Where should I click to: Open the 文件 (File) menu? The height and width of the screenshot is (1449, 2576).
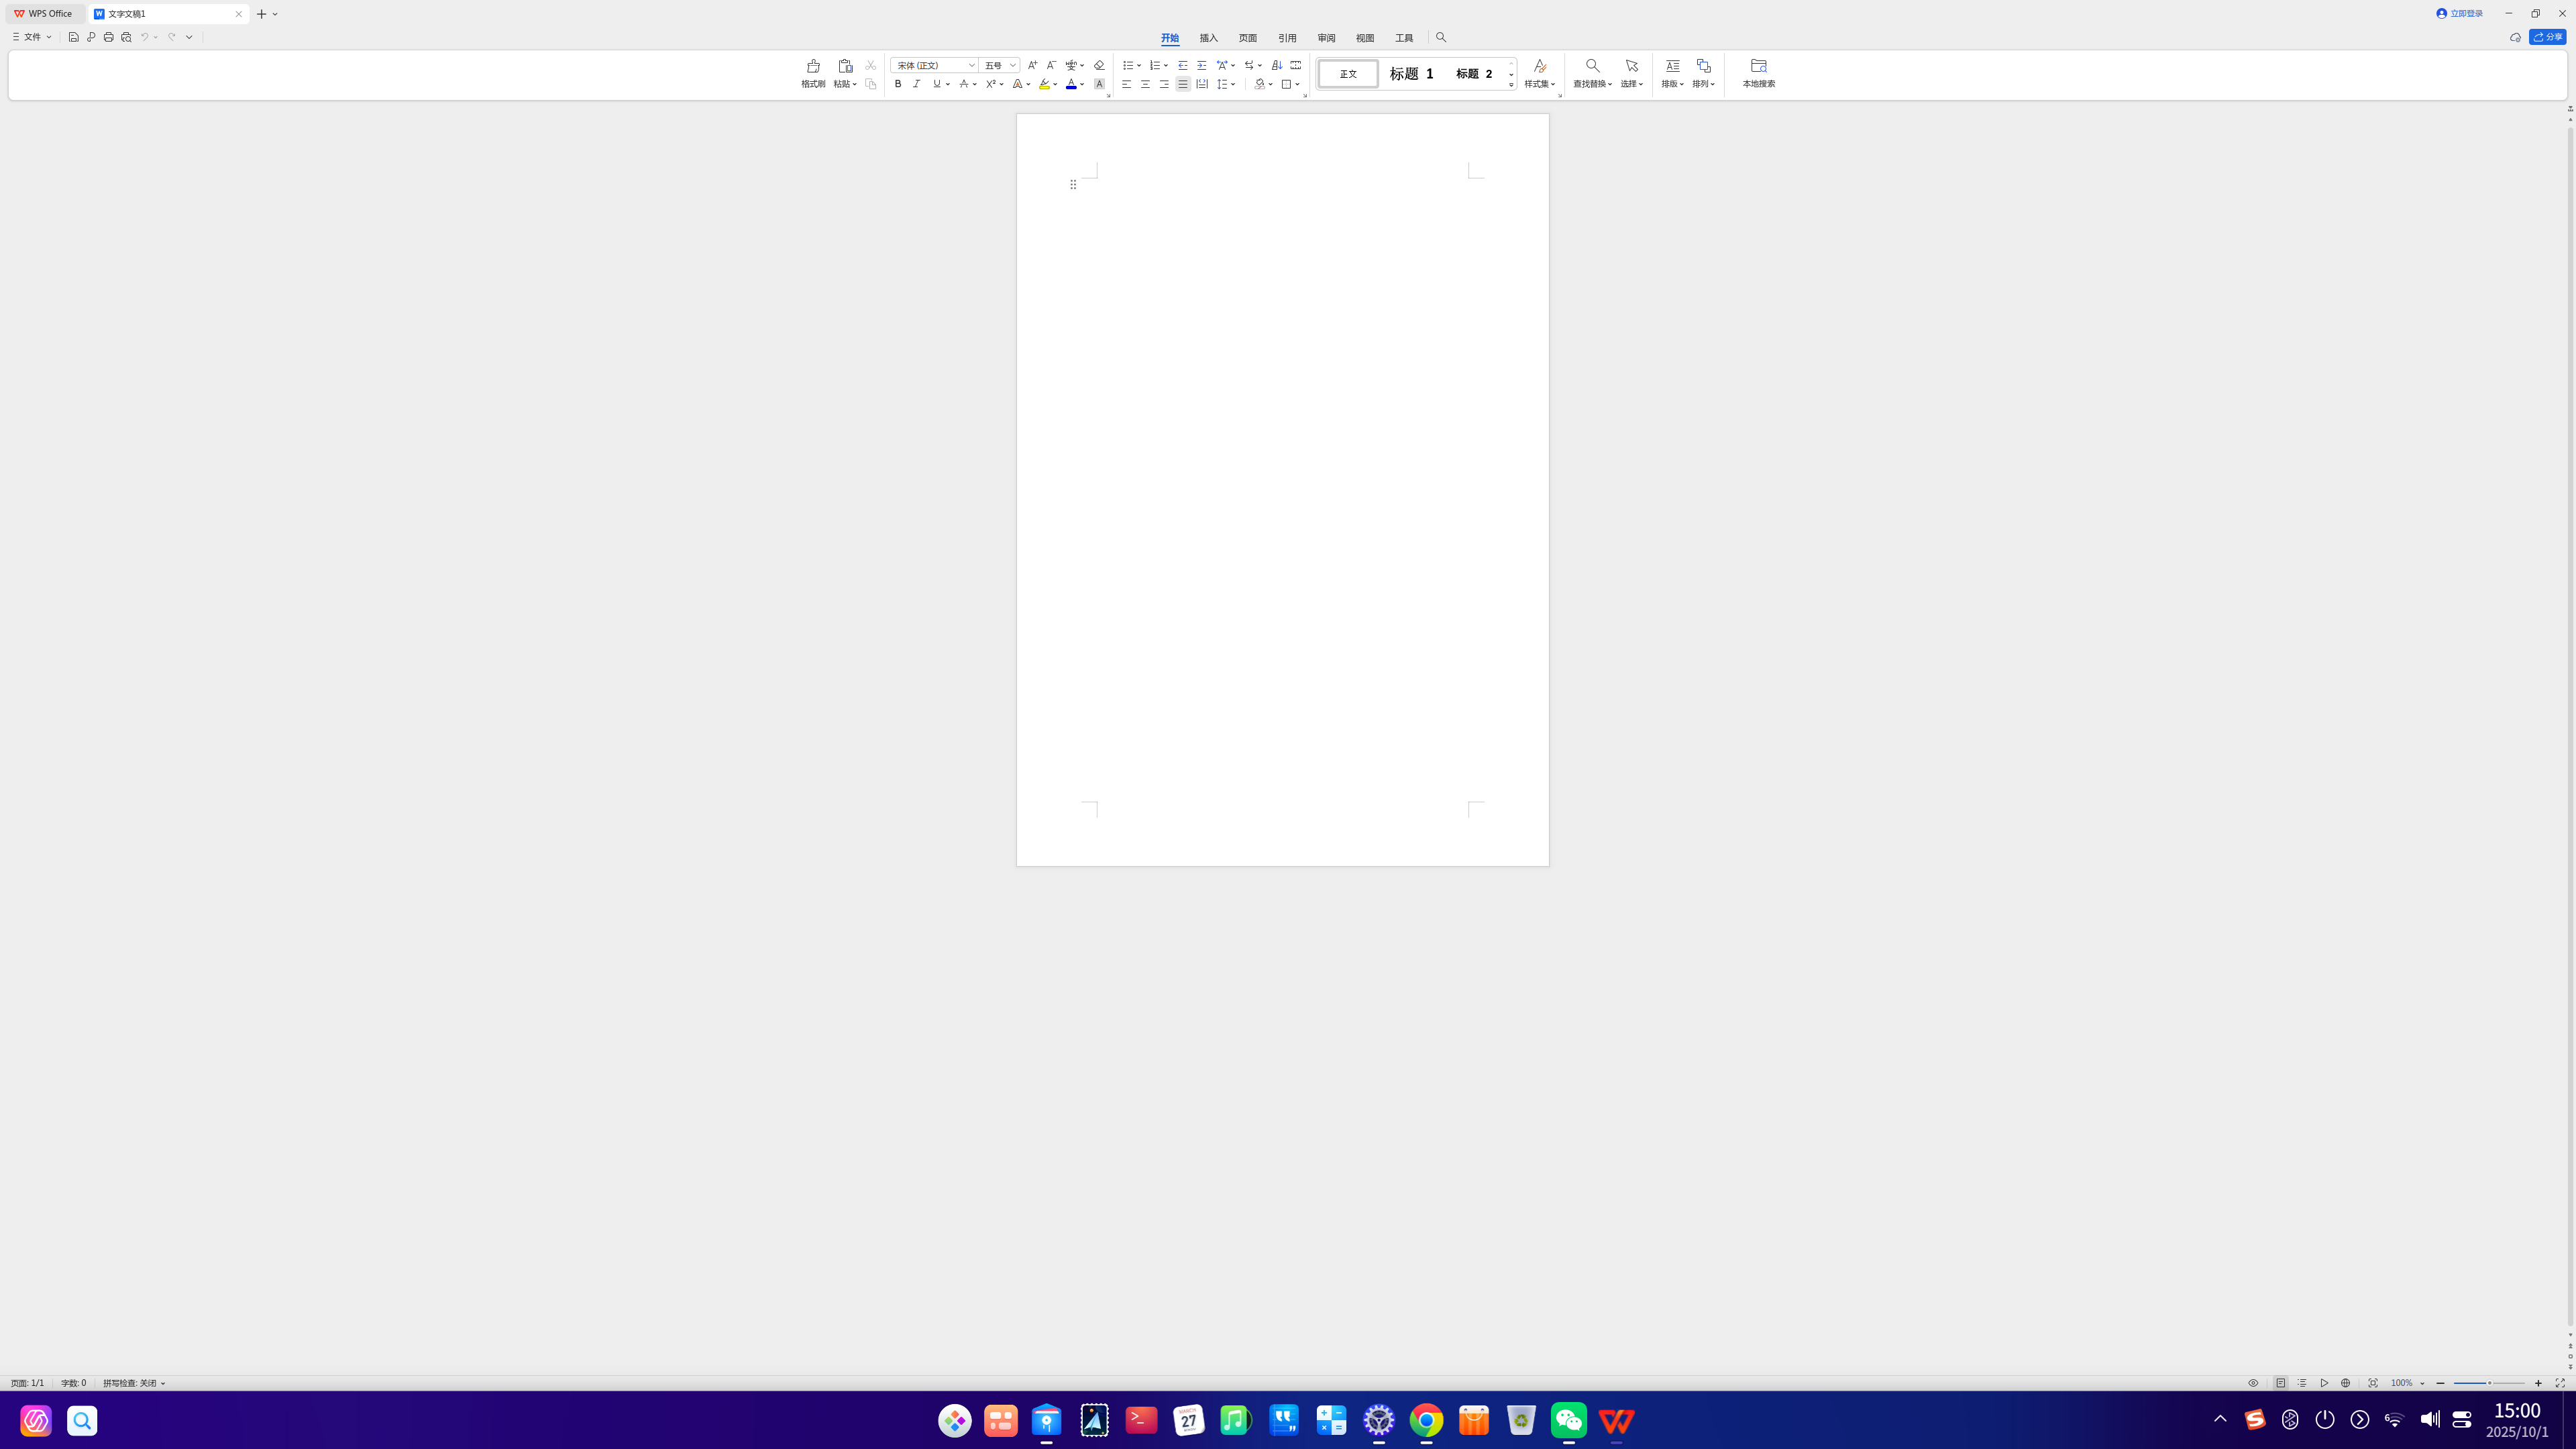[32, 37]
